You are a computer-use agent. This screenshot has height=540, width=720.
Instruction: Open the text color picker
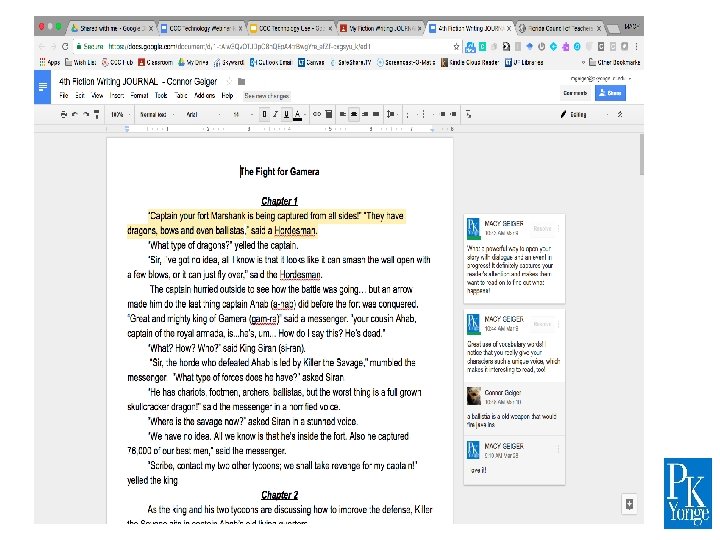pos(298,114)
